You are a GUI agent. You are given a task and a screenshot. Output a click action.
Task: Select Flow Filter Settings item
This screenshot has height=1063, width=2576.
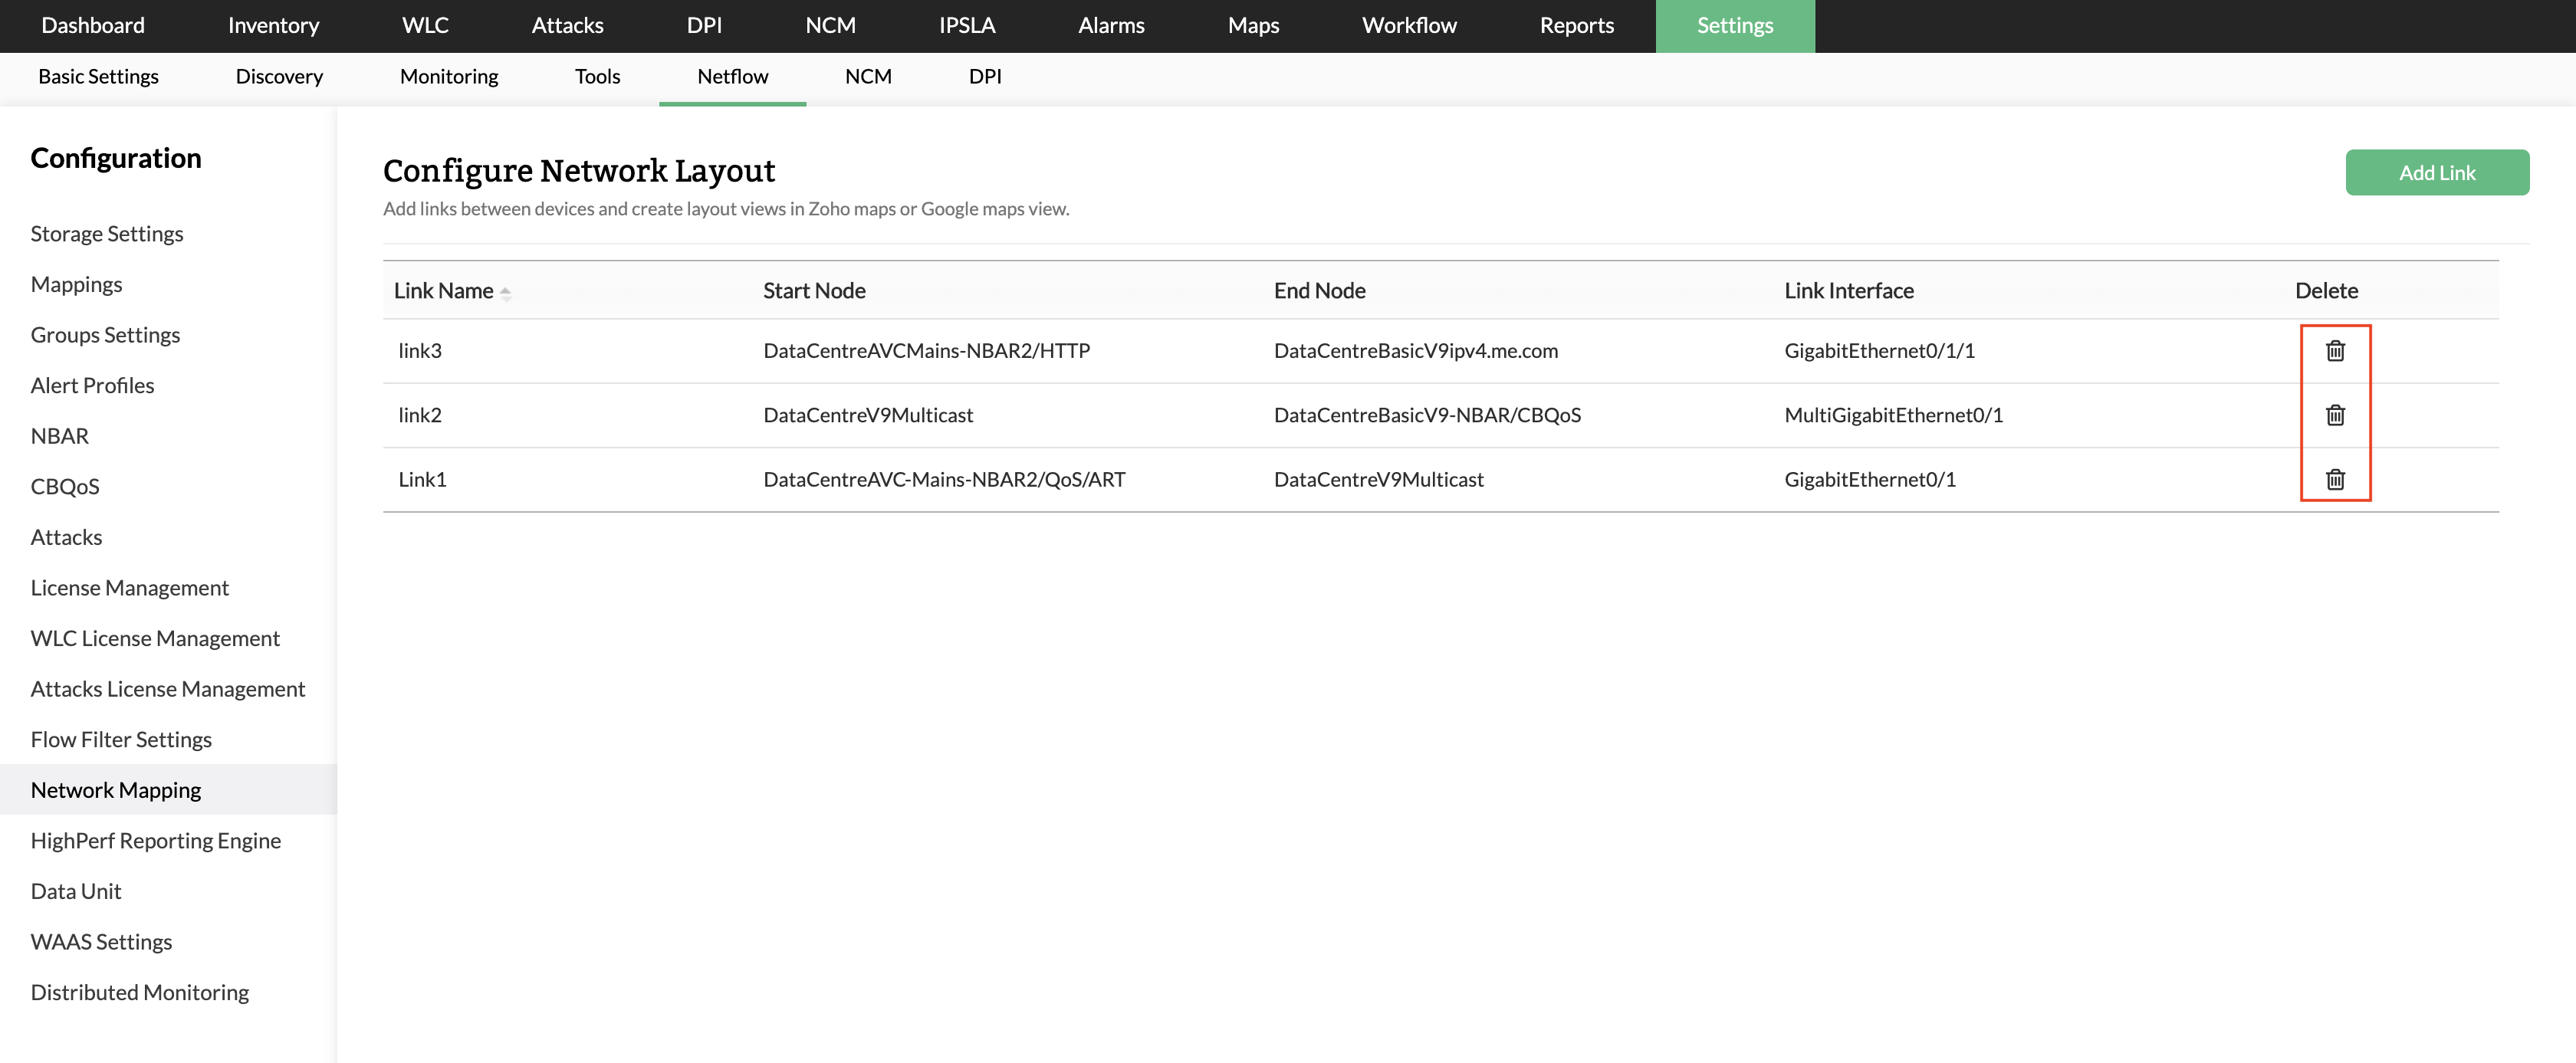pos(121,740)
